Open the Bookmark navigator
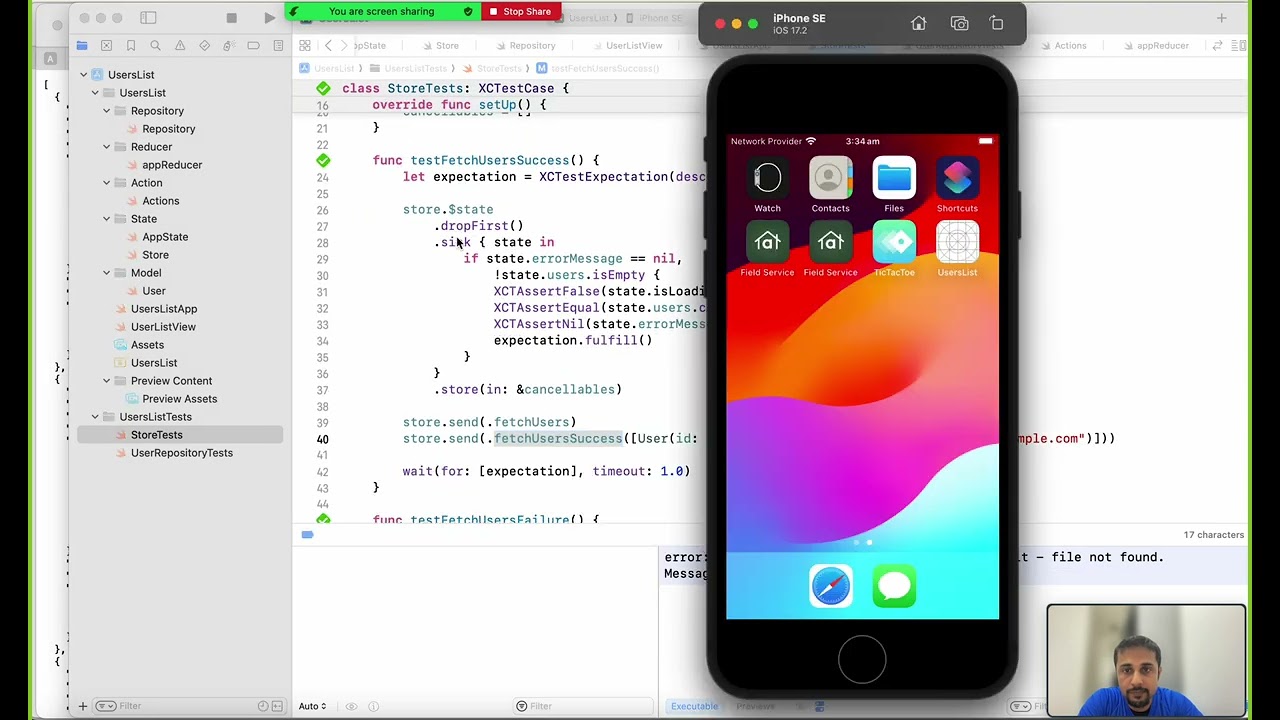Screen dimensions: 1280x720 pyautogui.click(x=131, y=45)
